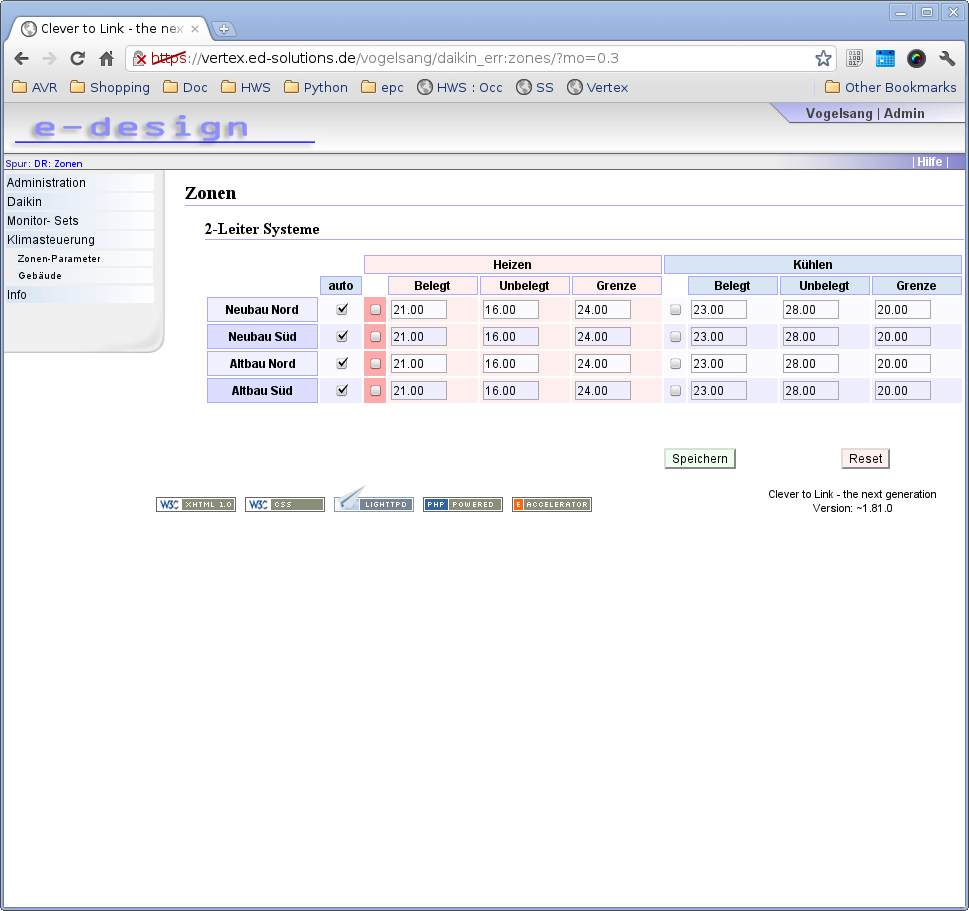Reload the page with refresh icon
The image size is (969, 911).
77,59
